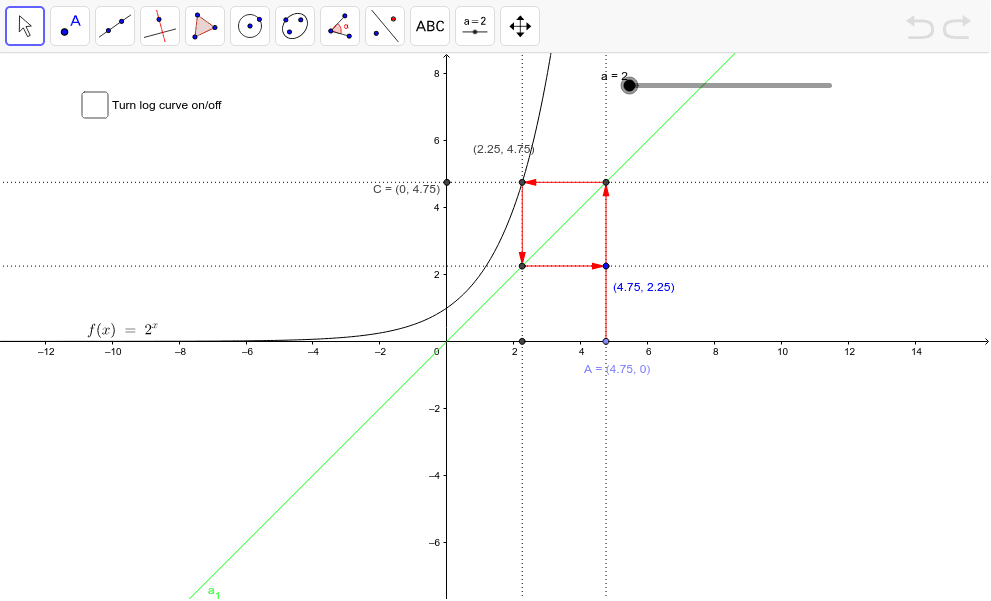991x601 pixels.
Task: Select the Ellipse conic tool
Action: [x=295, y=26]
